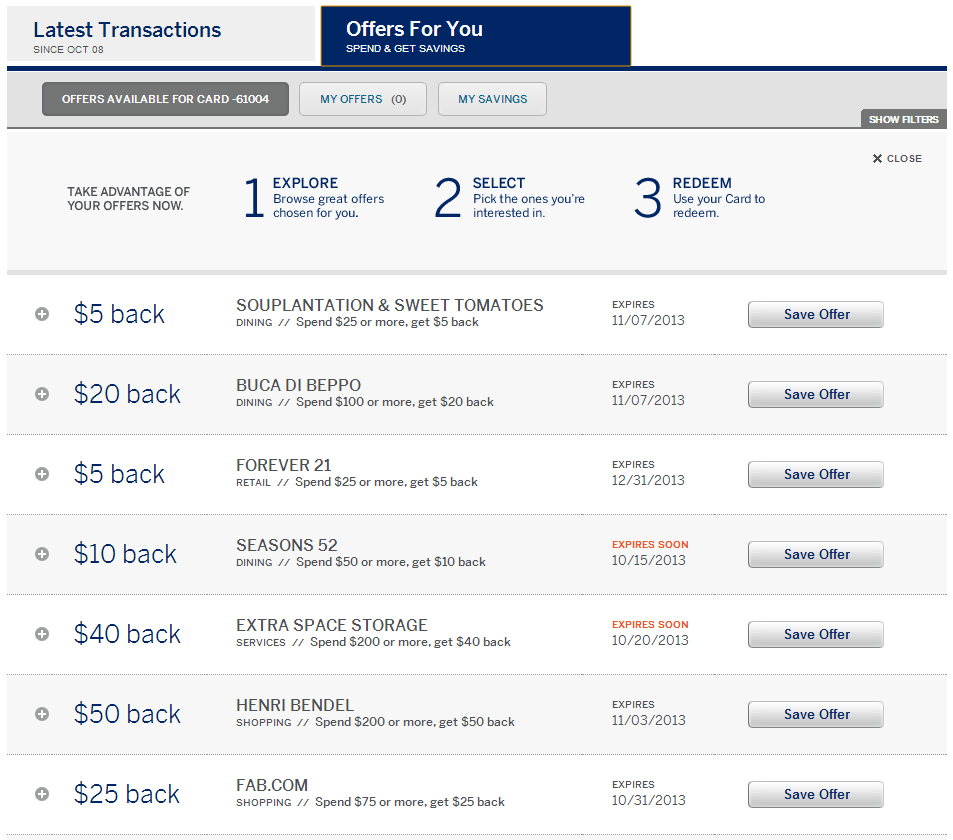Click plus icon beside Seasons 52 offer
The height and width of the screenshot is (840, 953).
tap(42, 554)
